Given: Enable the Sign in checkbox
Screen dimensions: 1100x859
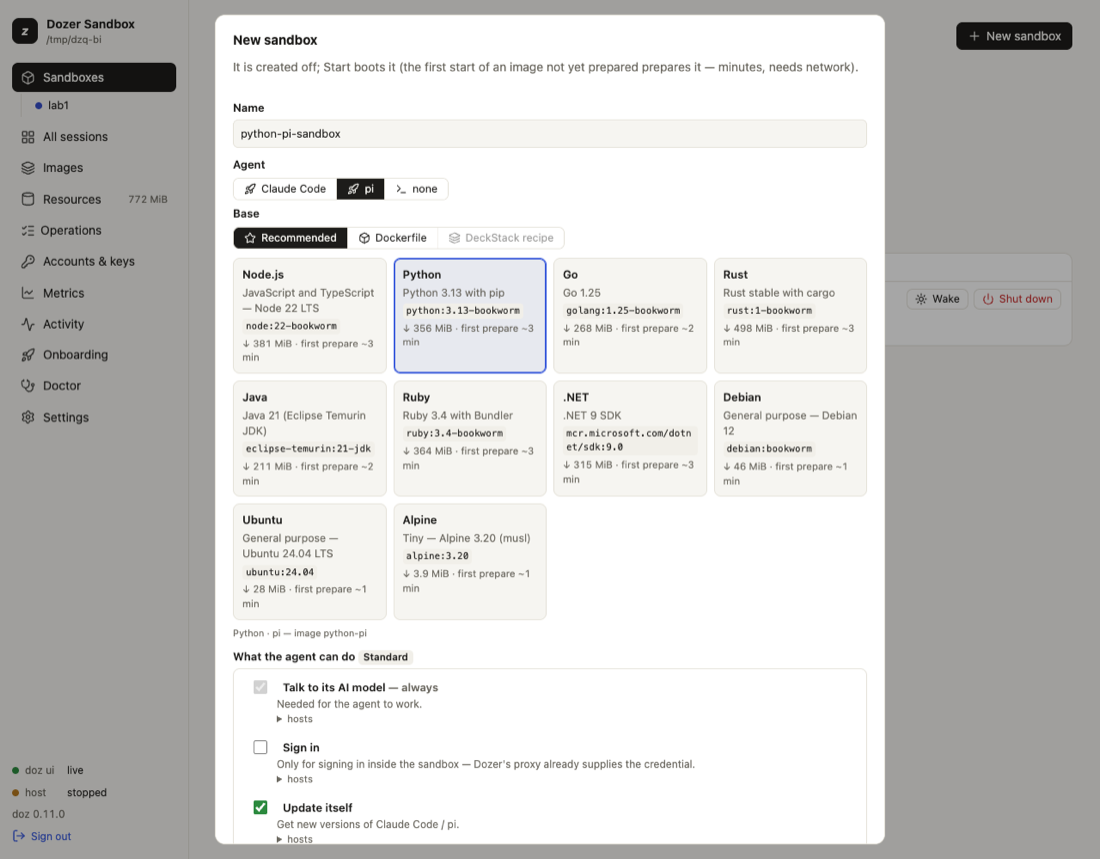Looking at the screenshot, I should pyautogui.click(x=260, y=747).
